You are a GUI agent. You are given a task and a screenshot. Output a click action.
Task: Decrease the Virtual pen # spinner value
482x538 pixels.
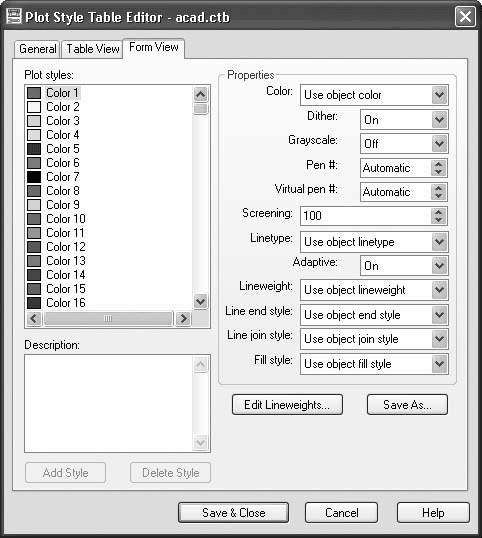(438, 196)
